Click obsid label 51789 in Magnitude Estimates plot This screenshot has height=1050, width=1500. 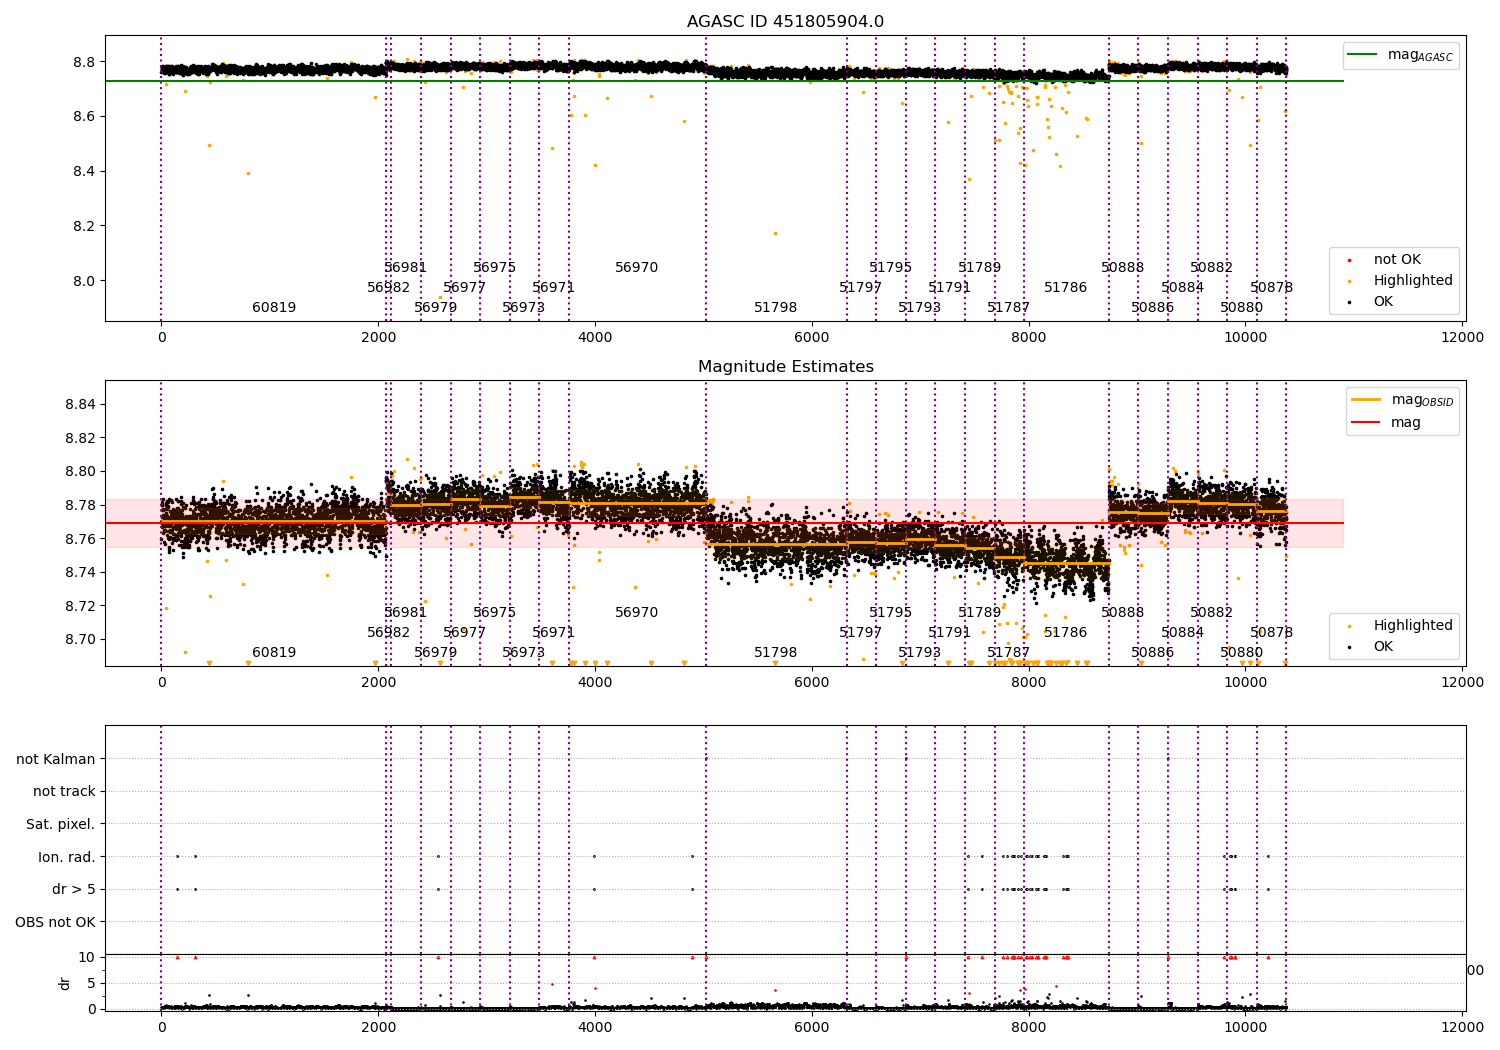[x=979, y=613]
